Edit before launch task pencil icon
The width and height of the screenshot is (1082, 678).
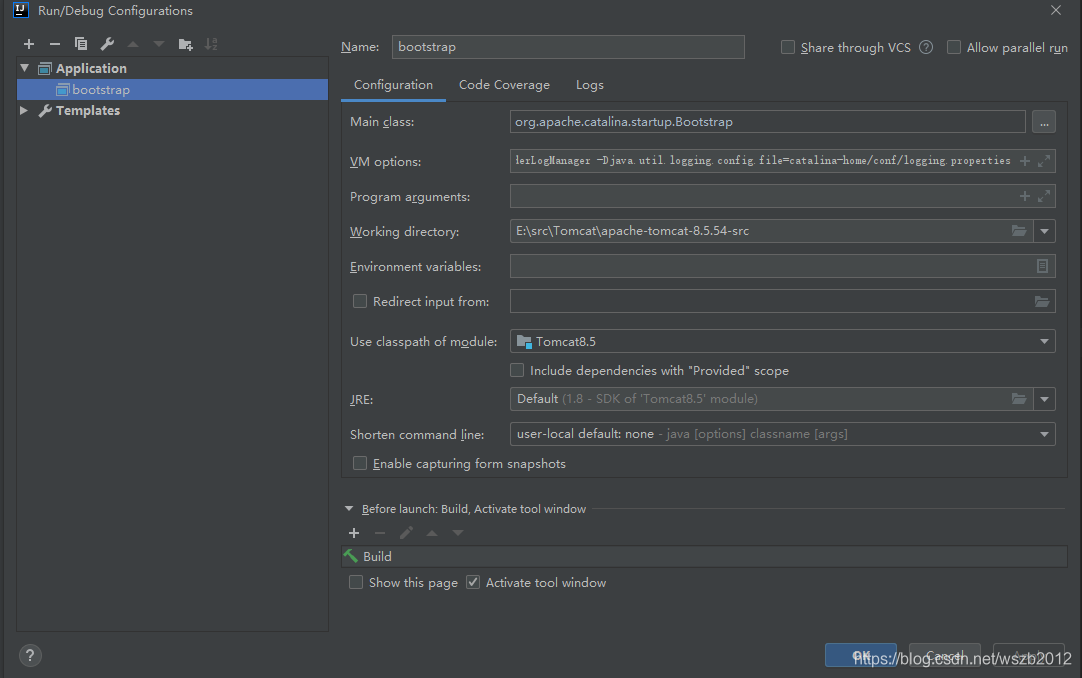pos(406,532)
